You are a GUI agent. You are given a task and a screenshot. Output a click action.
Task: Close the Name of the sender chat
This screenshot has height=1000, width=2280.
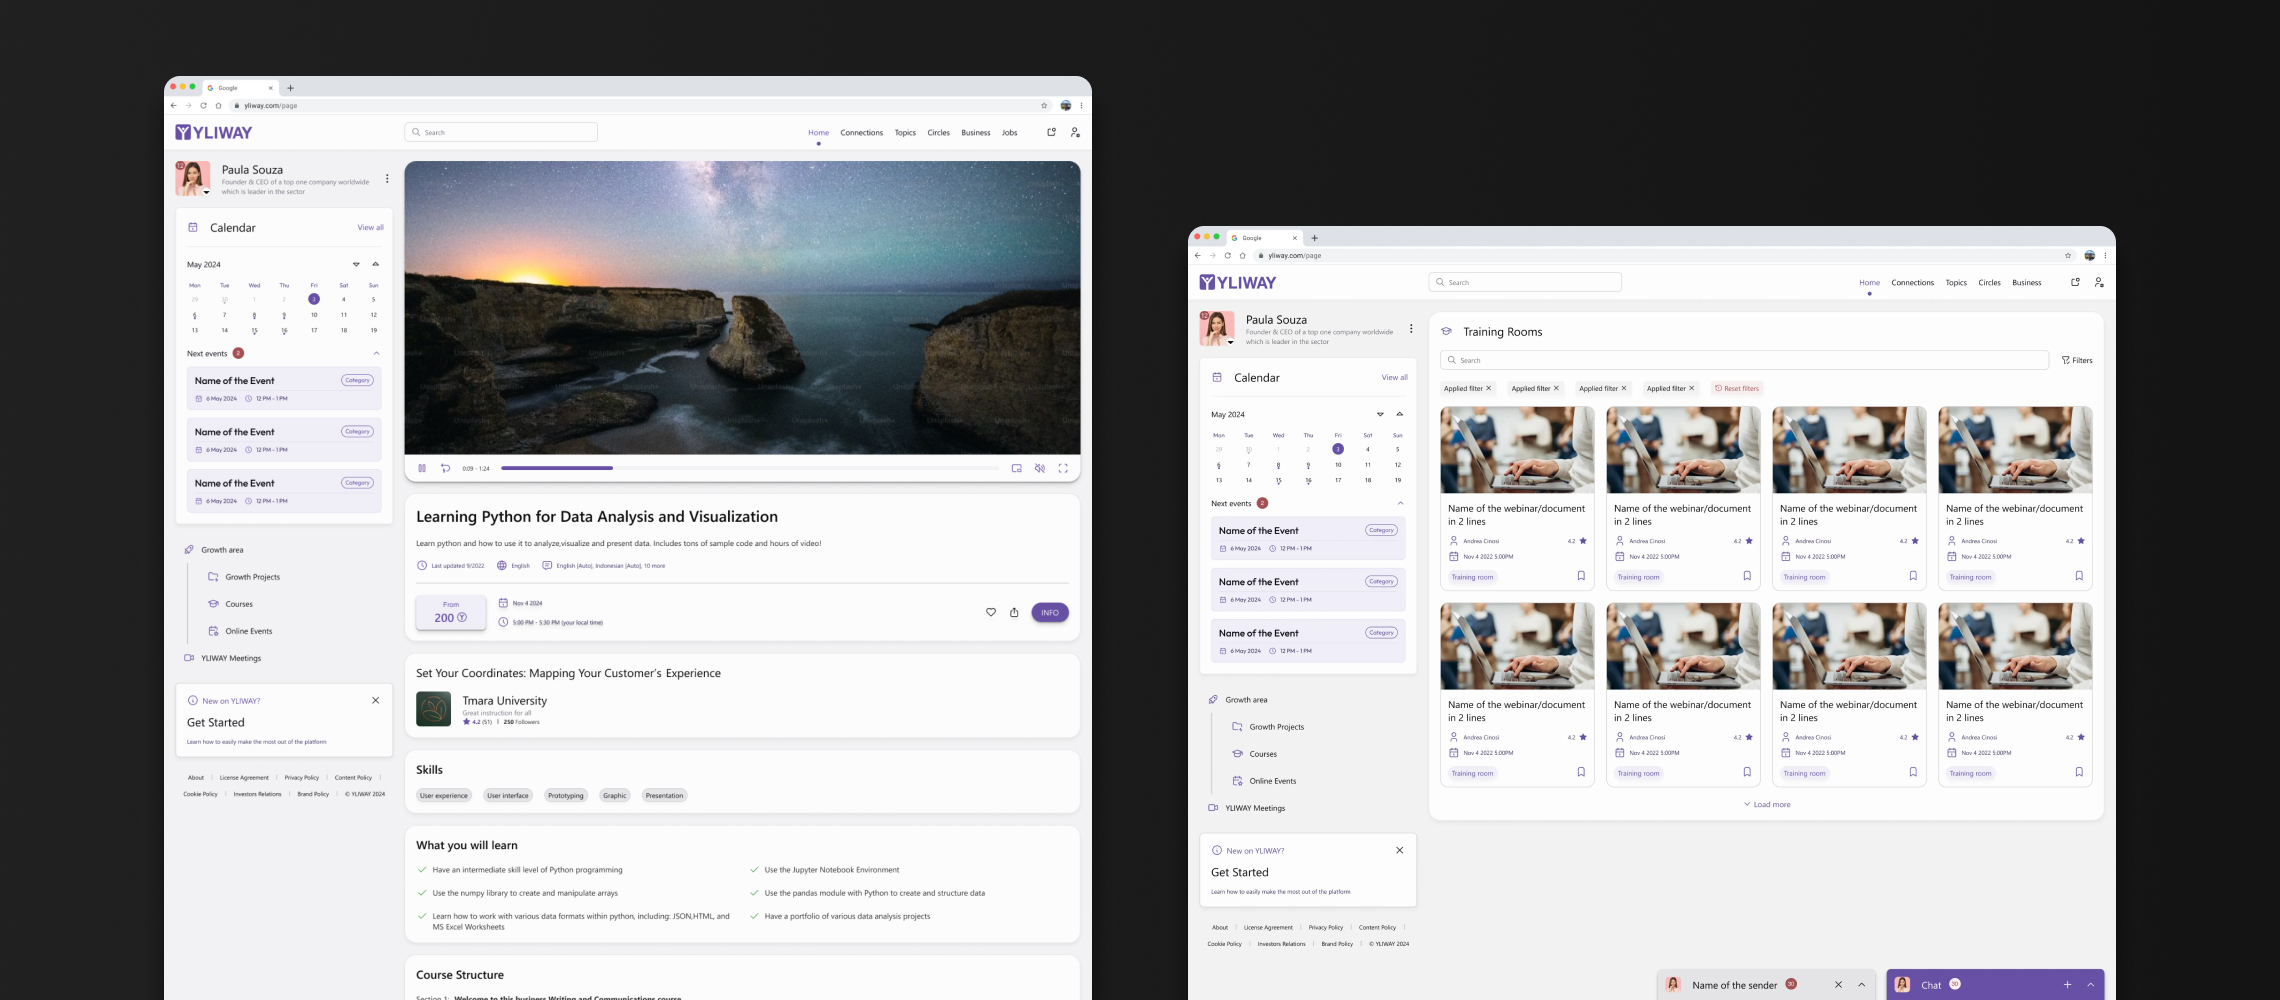coord(1838,985)
